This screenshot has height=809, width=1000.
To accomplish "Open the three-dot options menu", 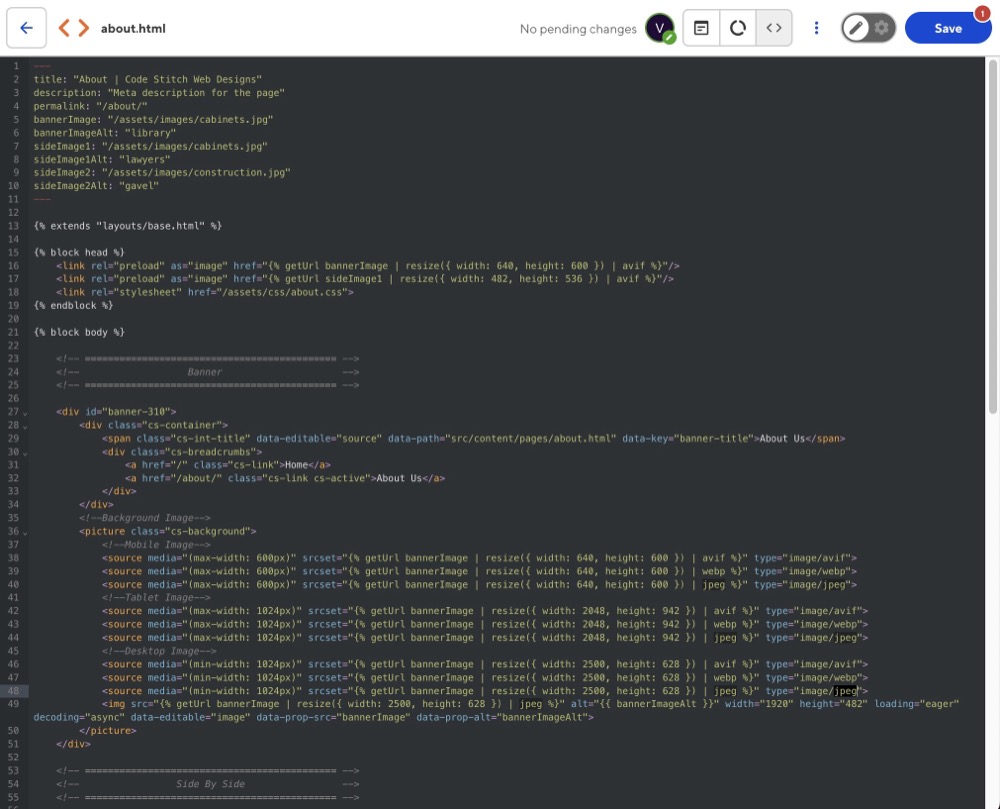I will pos(816,28).
